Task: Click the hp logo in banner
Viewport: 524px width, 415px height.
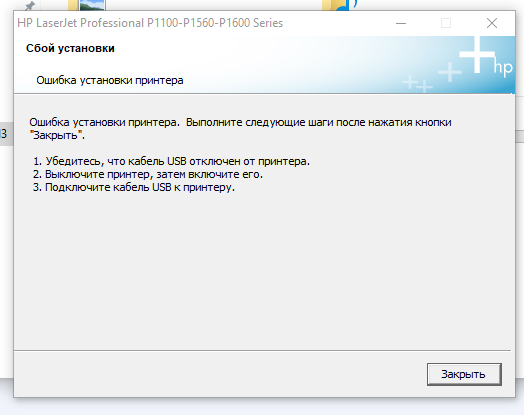Action: click(x=503, y=68)
